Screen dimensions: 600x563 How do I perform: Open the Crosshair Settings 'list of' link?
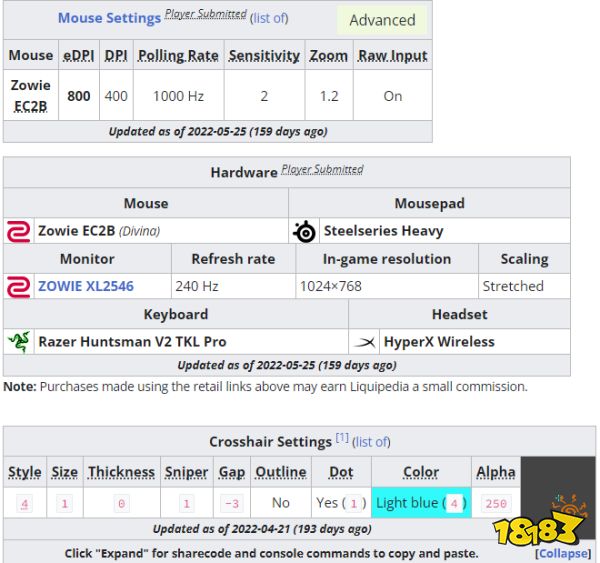pos(371,442)
